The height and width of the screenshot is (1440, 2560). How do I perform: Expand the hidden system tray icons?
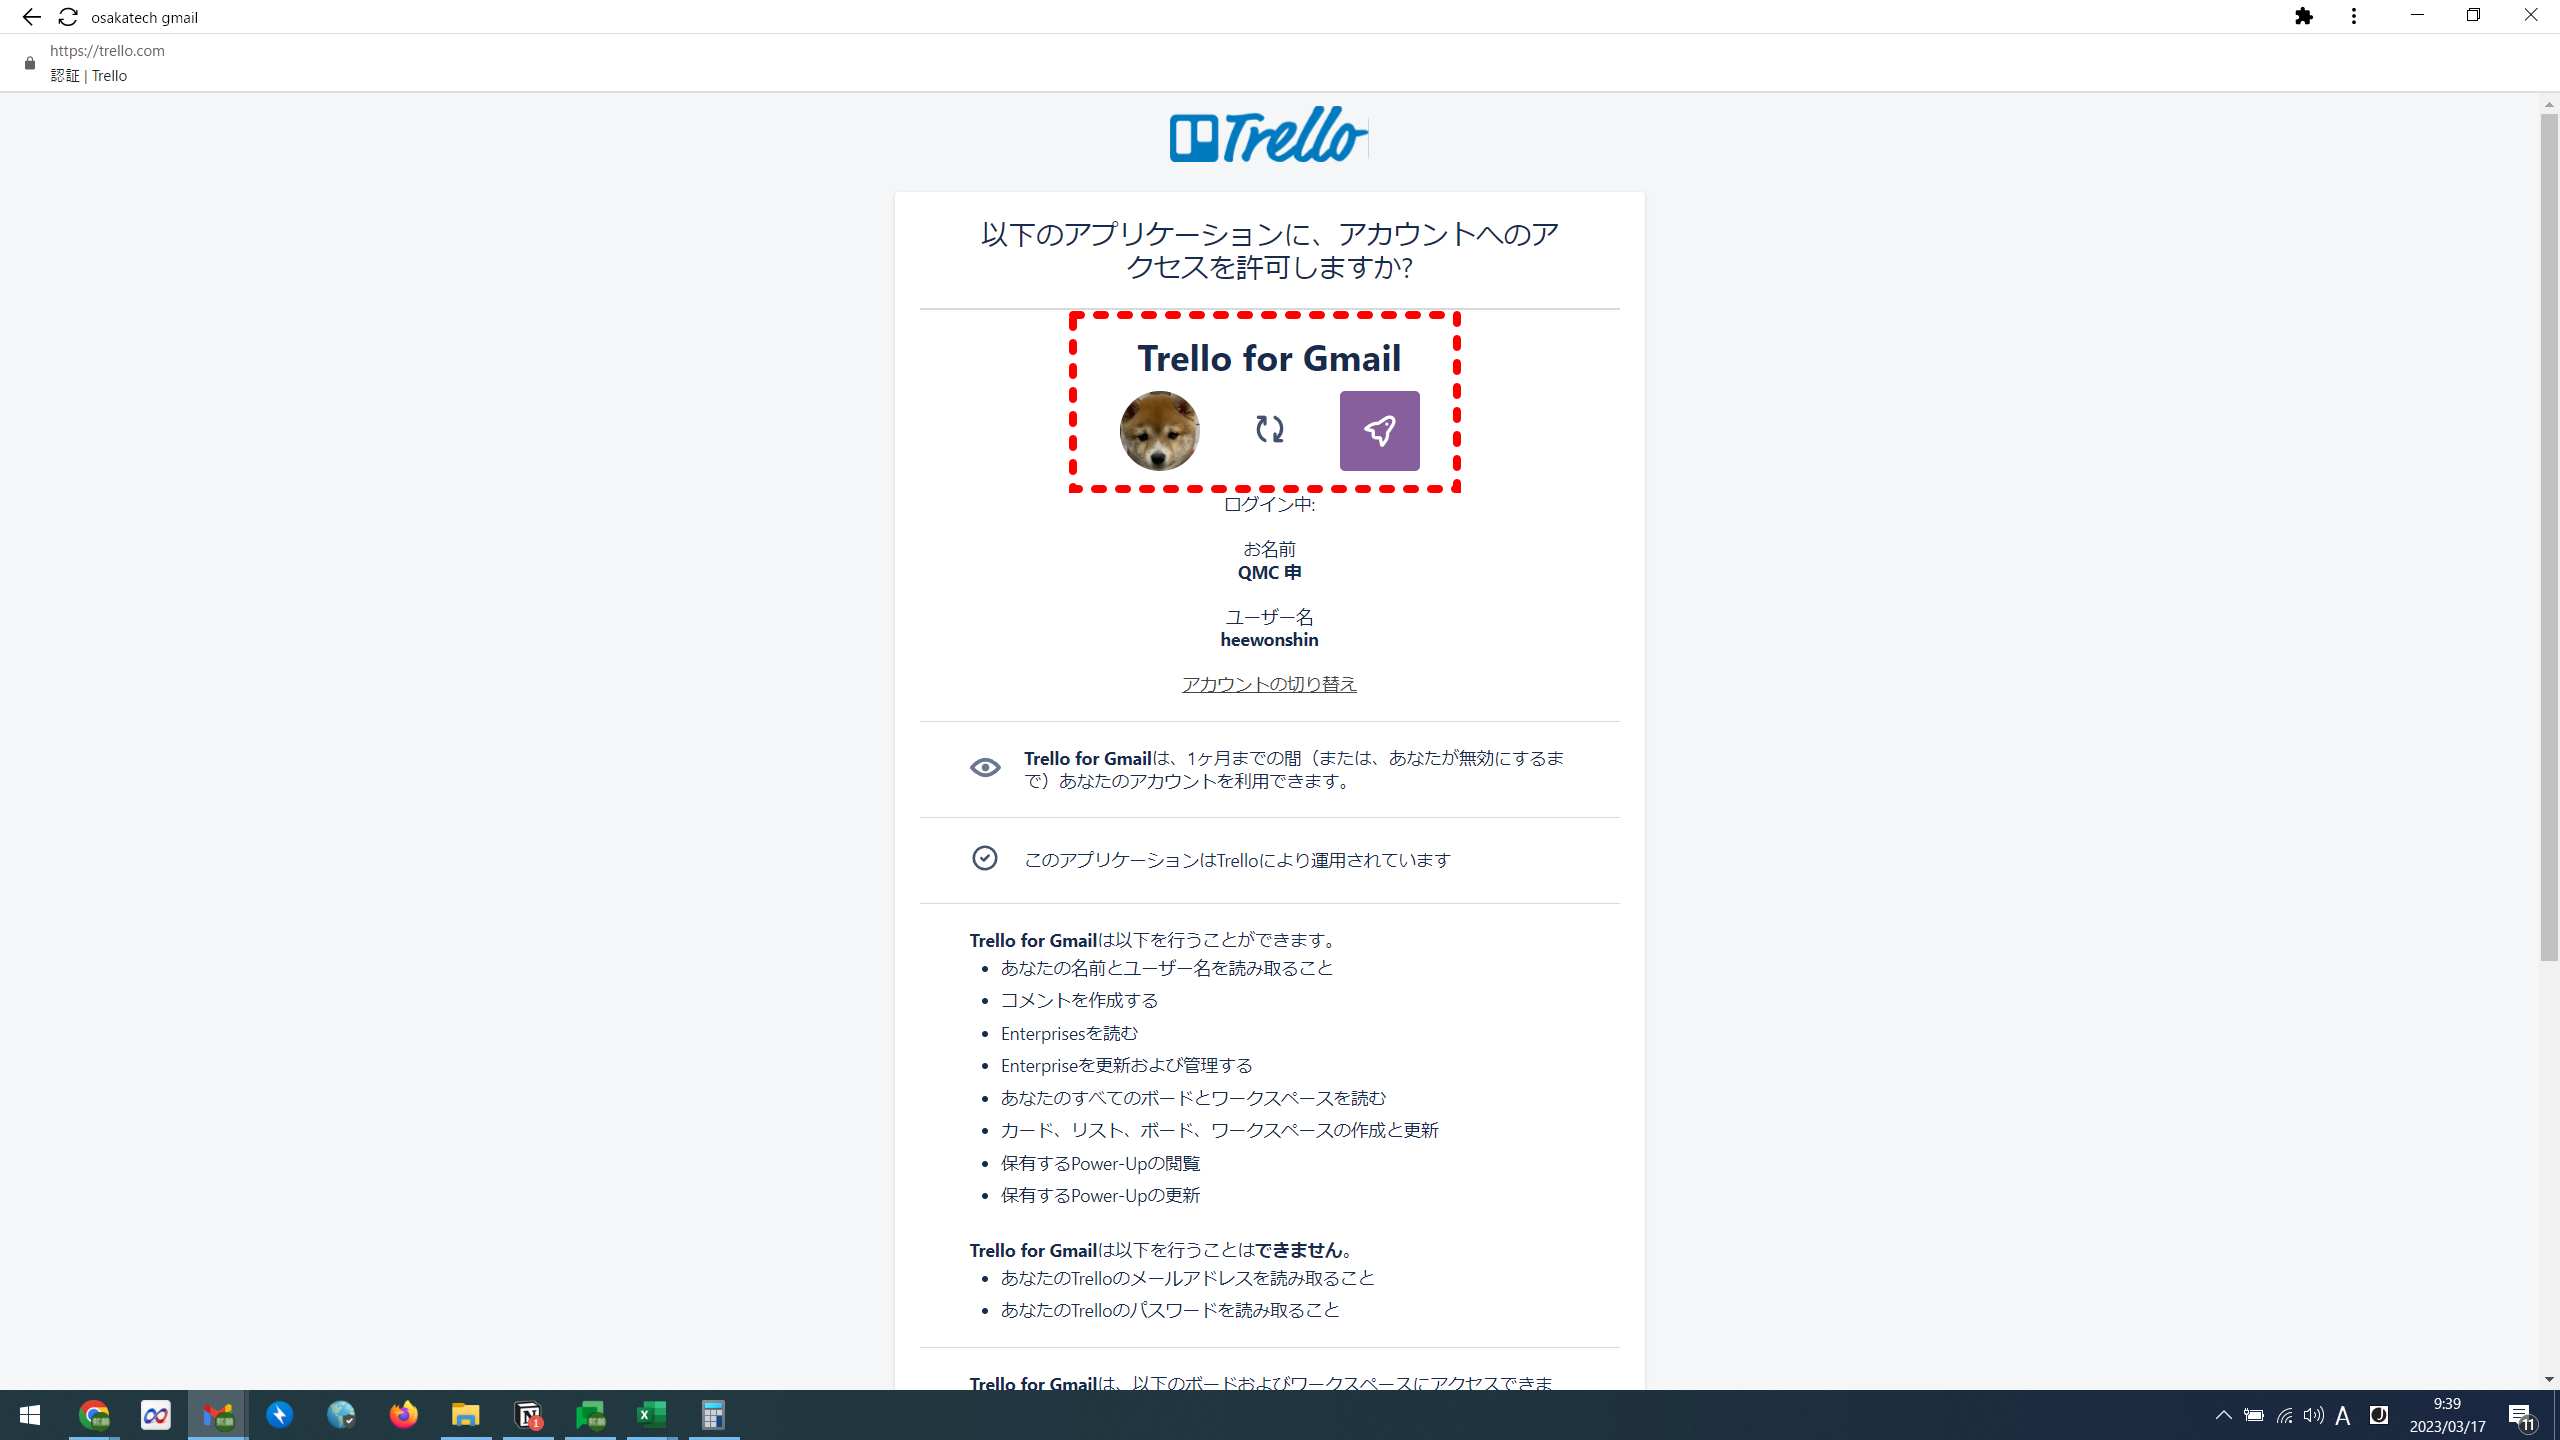pos(2223,1415)
